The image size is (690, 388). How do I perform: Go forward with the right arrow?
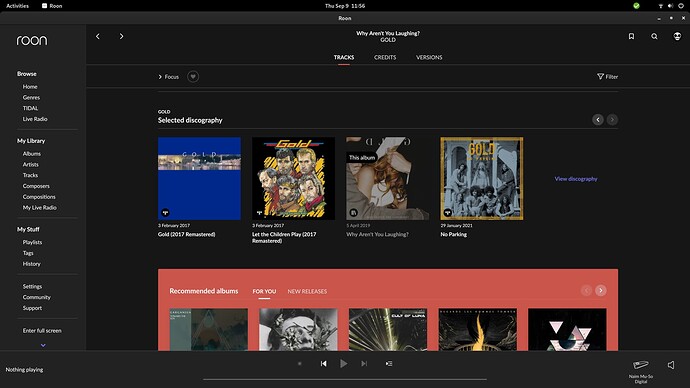point(121,37)
